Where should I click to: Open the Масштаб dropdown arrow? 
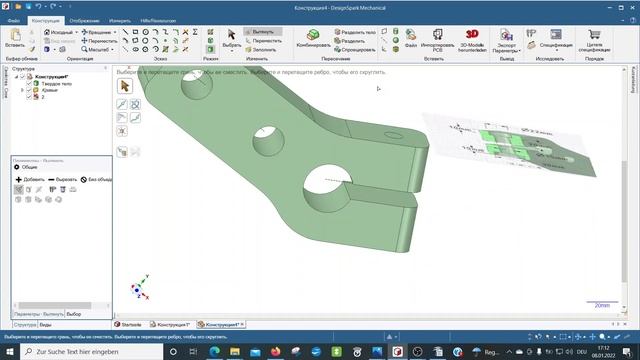(x=112, y=49)
